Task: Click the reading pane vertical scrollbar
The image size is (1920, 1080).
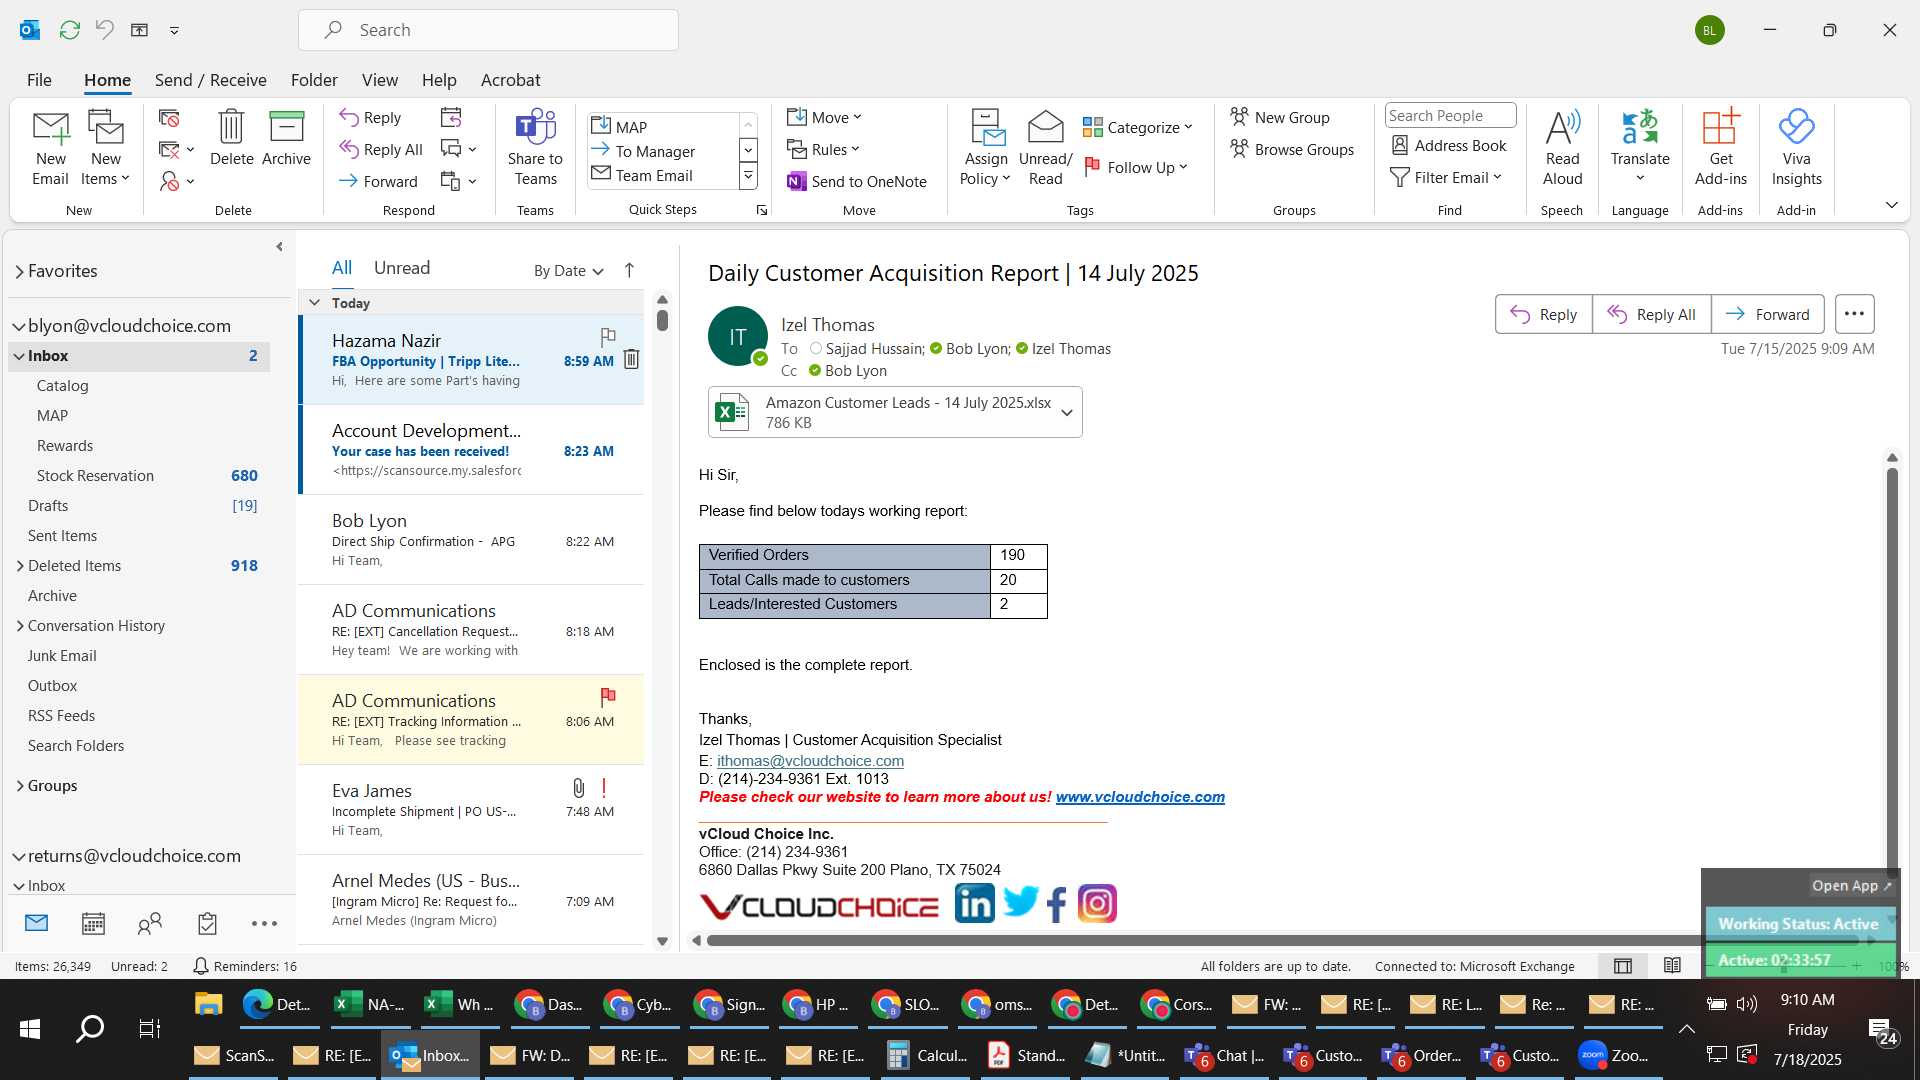Action: pyautogui.click(x=1892, y=670)
